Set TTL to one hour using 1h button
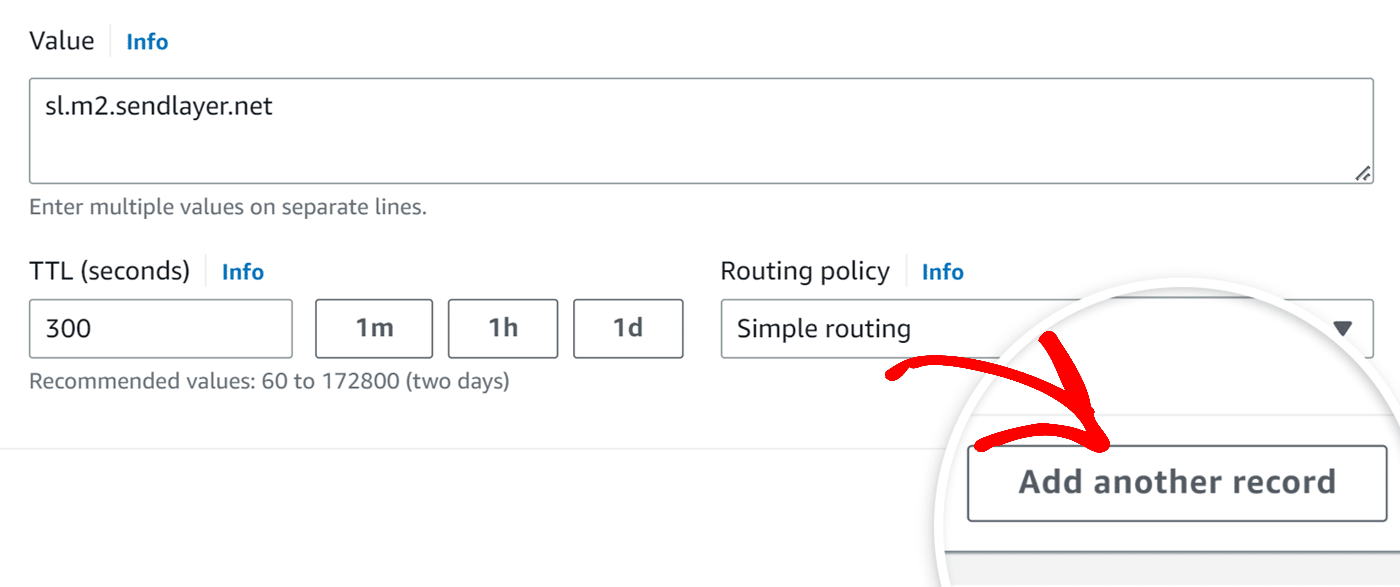This screenshot has height=587, width=1400. [x=502, y=328]
